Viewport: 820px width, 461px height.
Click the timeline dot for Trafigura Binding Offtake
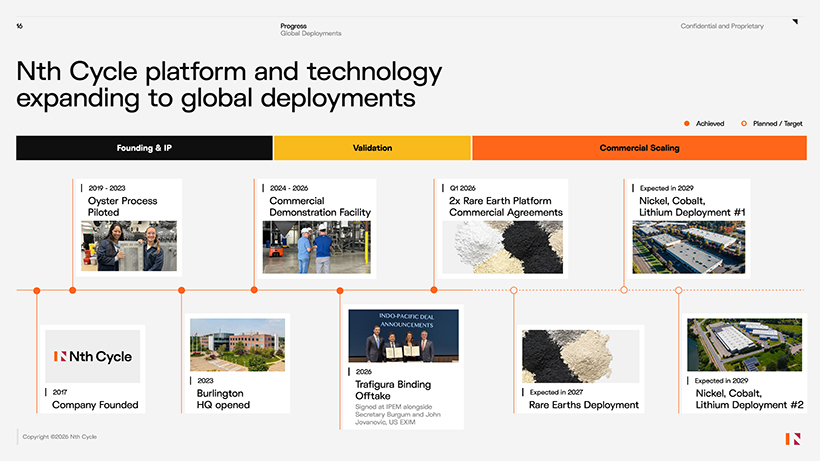click(x=340, y=290)
